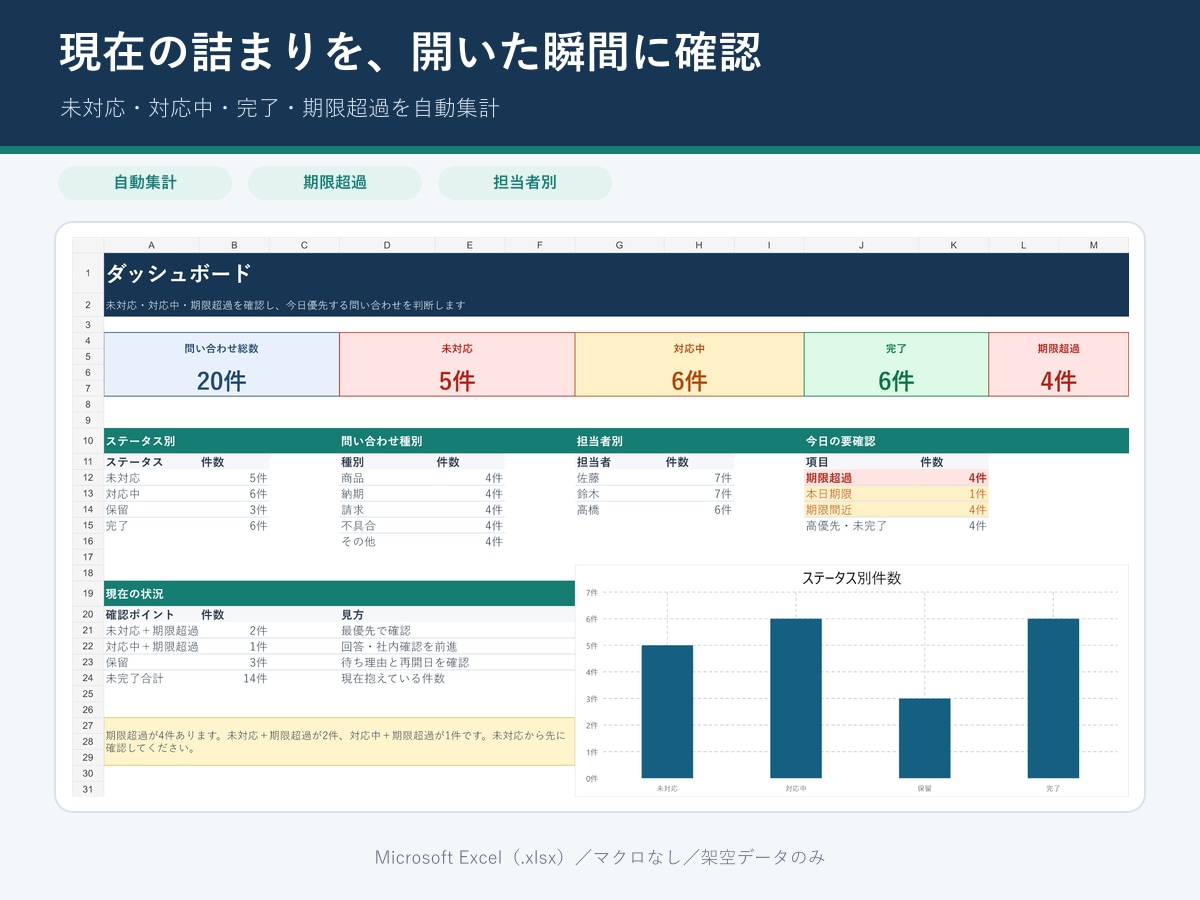Click the 問い合わせ総数 20件 card
The height and width of the screenshot is (900, 1200).
coord(222,364)
